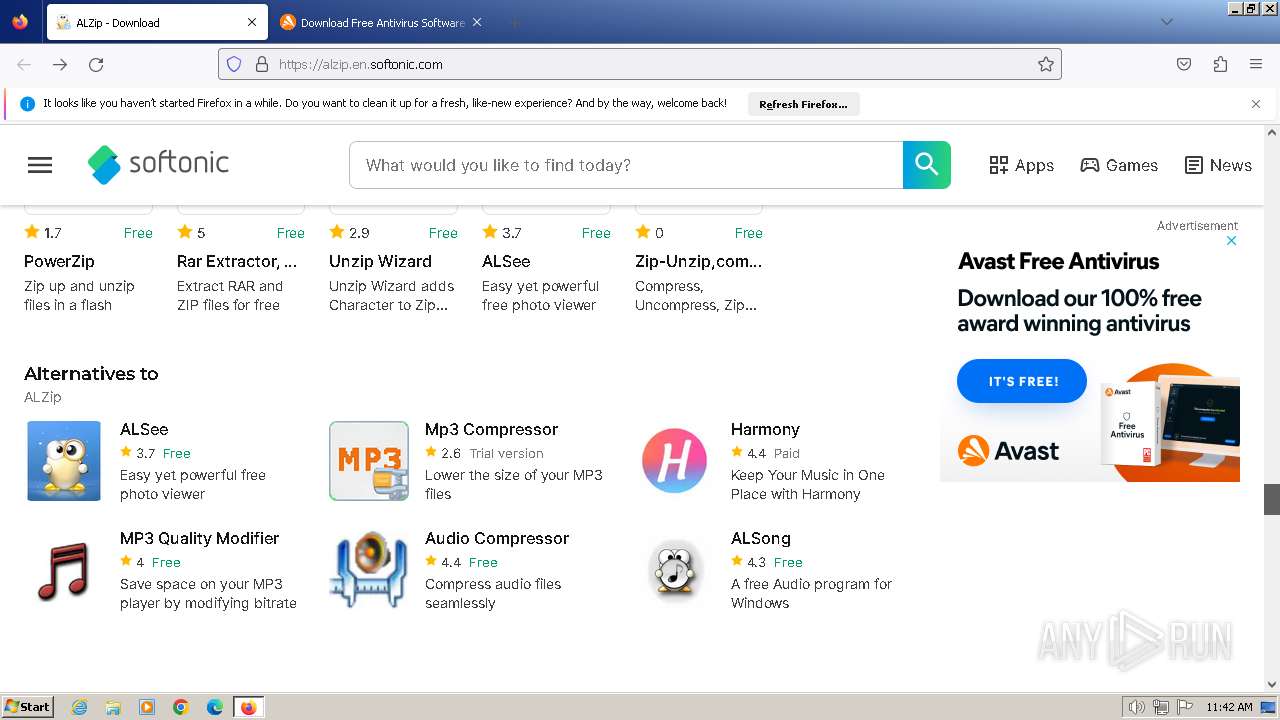Open File Explorer from taskbar

pos(113,707)
